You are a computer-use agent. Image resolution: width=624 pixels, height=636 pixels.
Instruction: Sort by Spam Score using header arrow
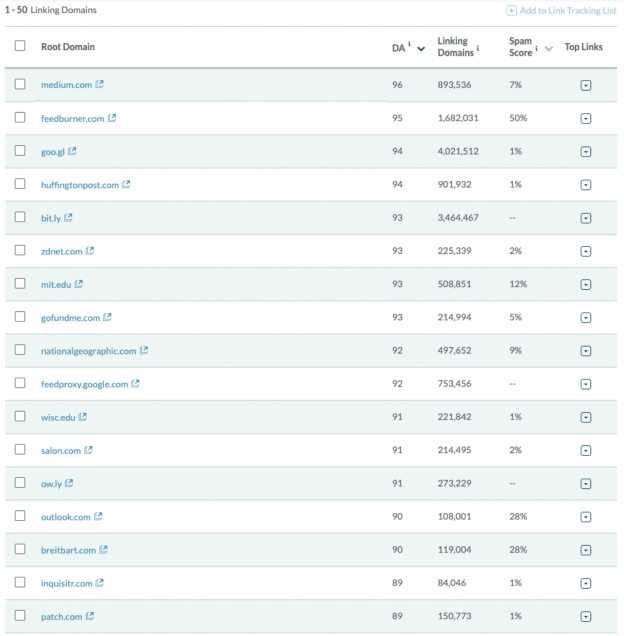point(549,49)
